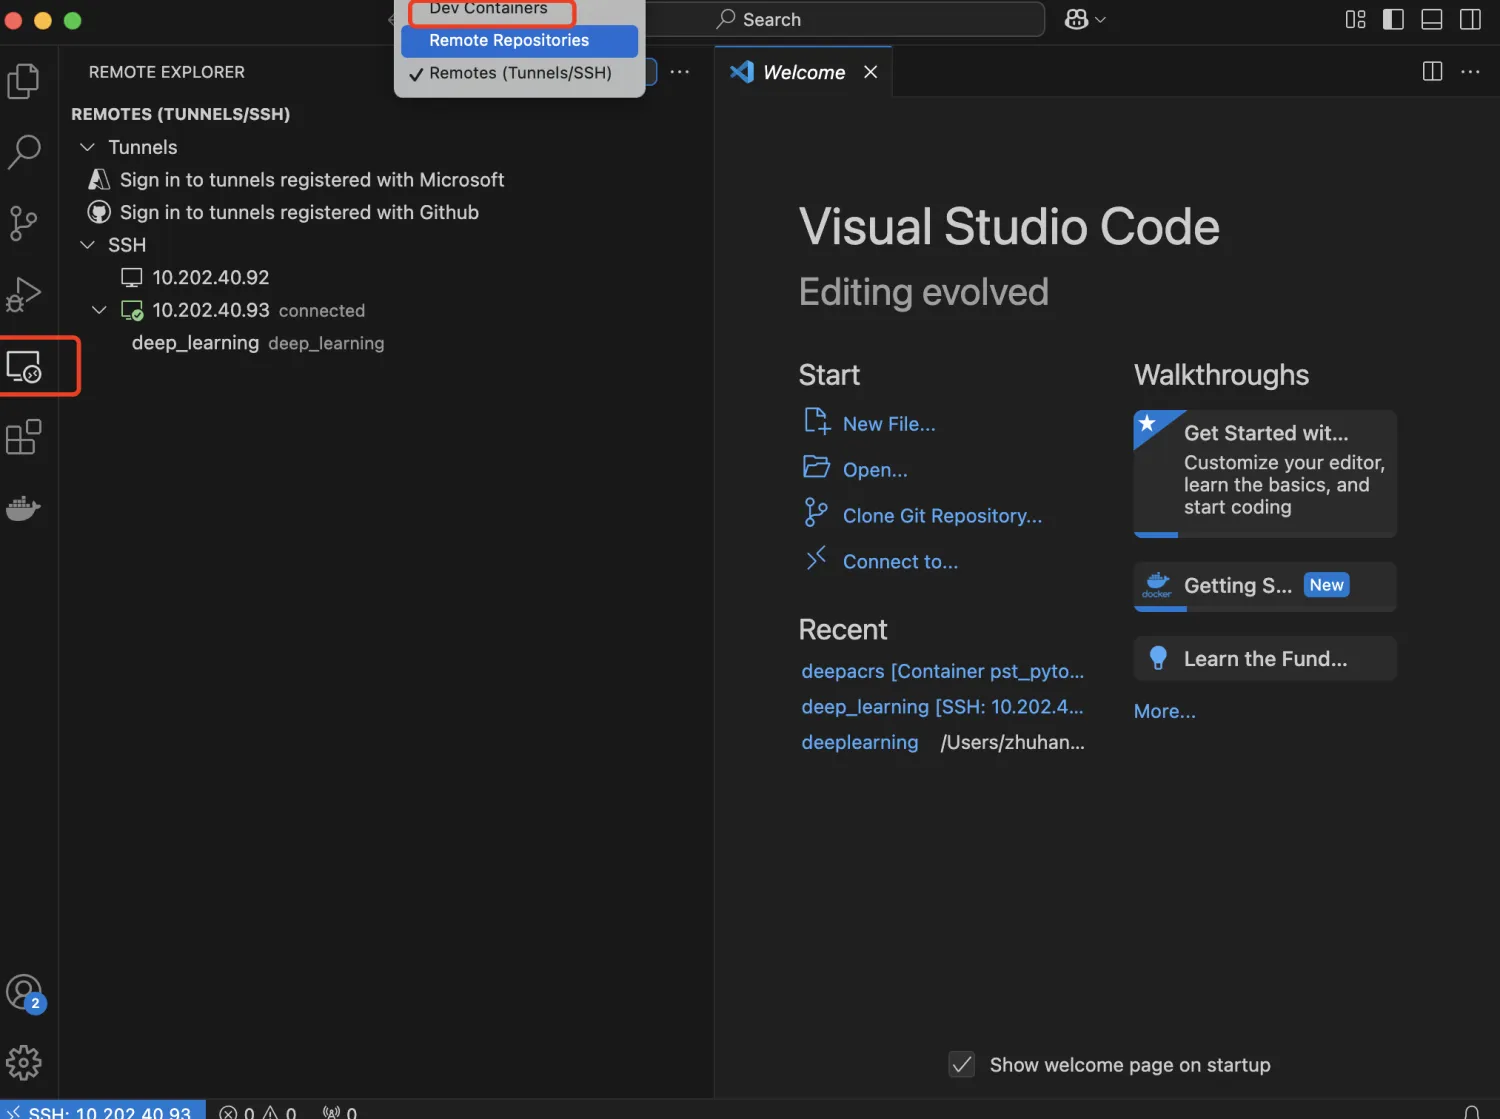Click New File link

[x=889, y=424]
